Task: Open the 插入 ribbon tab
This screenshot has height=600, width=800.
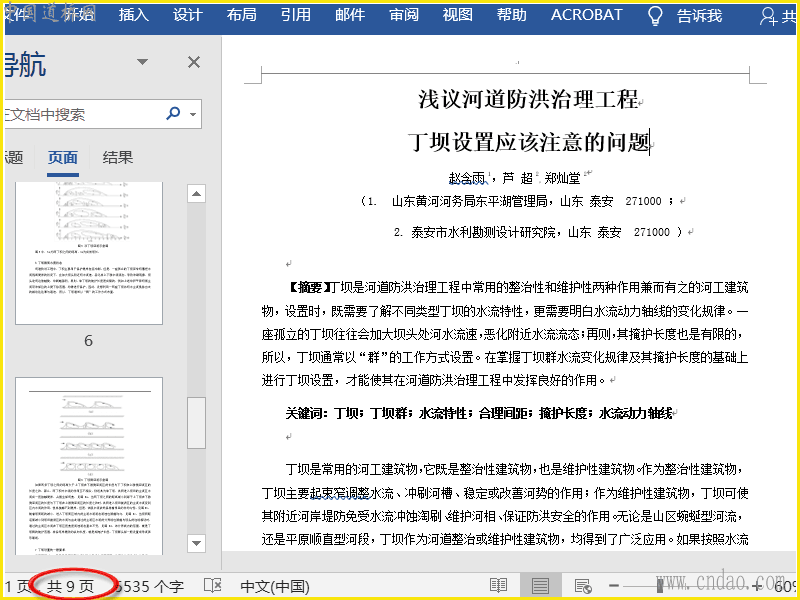Action: pyautogui.click(x=133, y=15)
